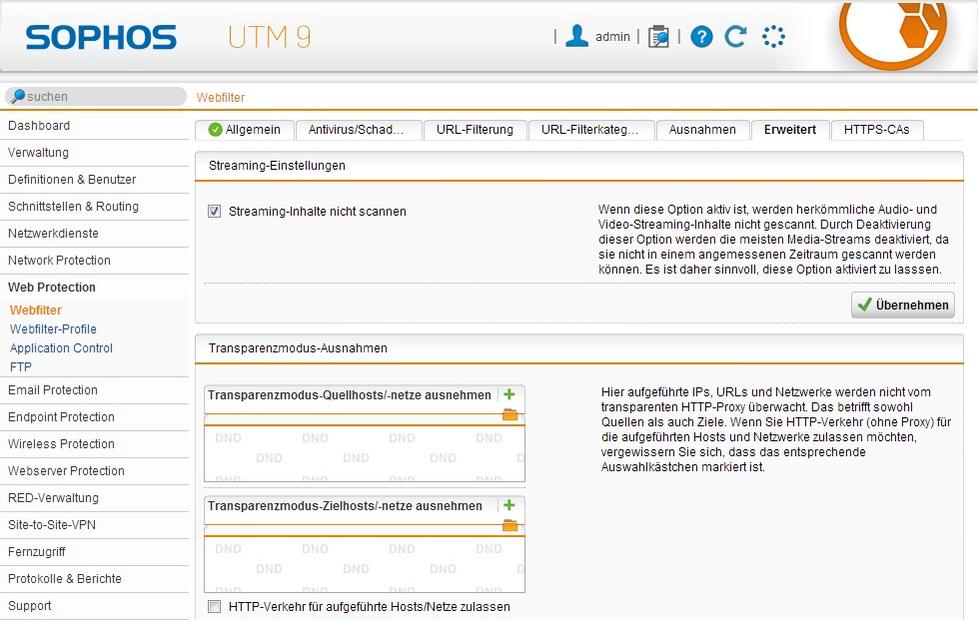
Task: Open the Antivirus/Schad... tab
Action: 359,130
